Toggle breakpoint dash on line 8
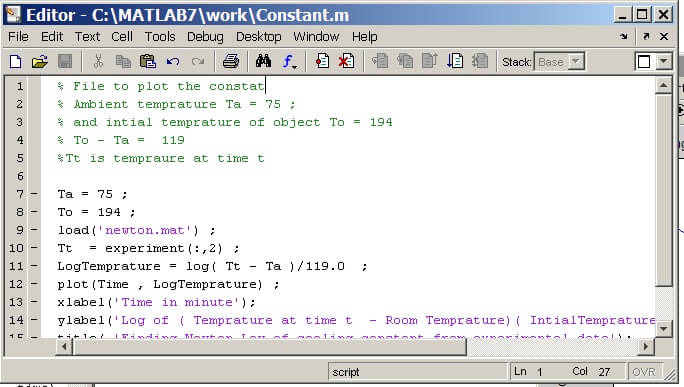The height and width of the screenshot is (387, 684). (34, 212)
